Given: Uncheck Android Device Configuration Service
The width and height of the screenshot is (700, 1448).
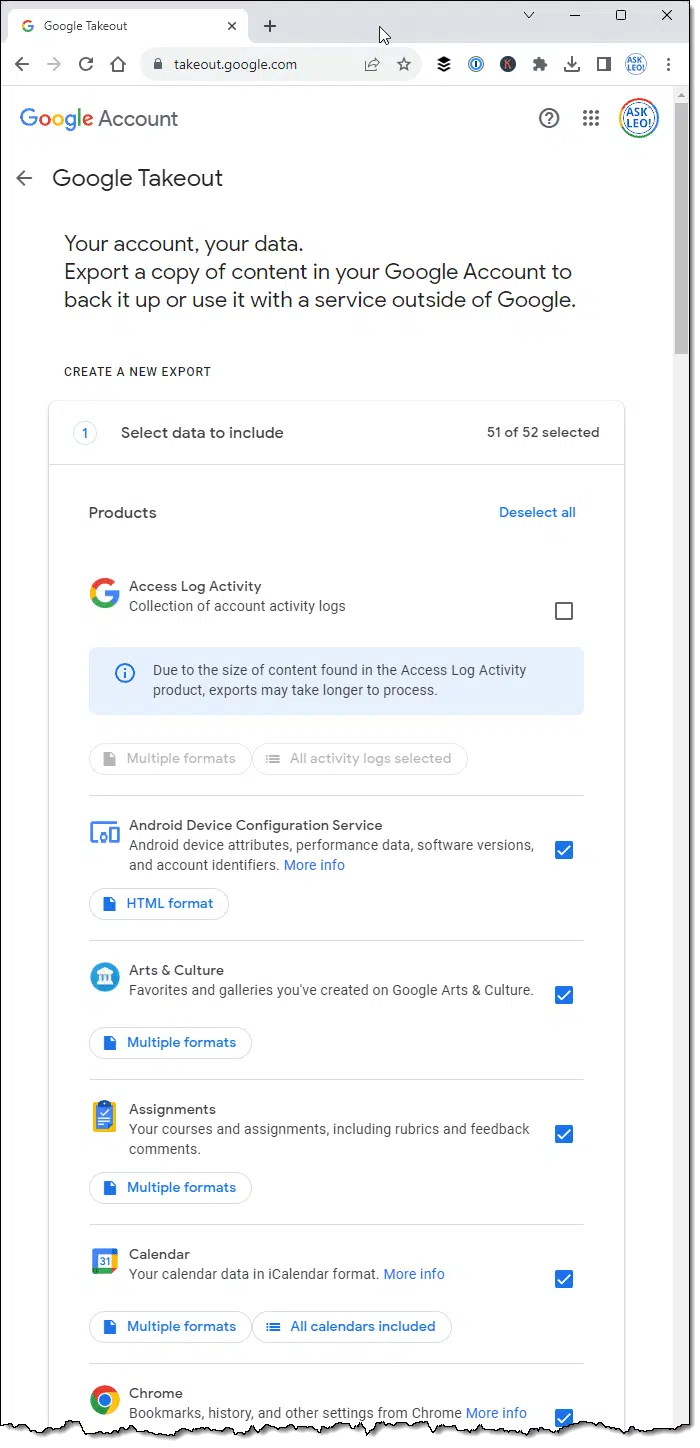Looking at the screenshot, I should [x=564, y=850].
